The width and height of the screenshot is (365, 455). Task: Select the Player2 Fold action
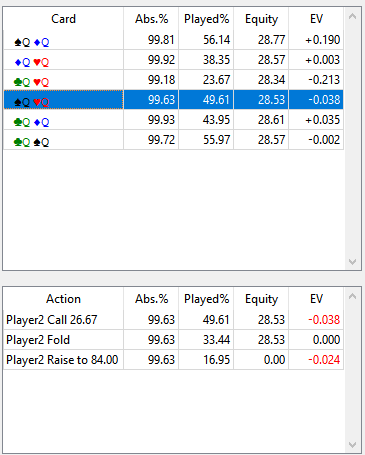173,340
